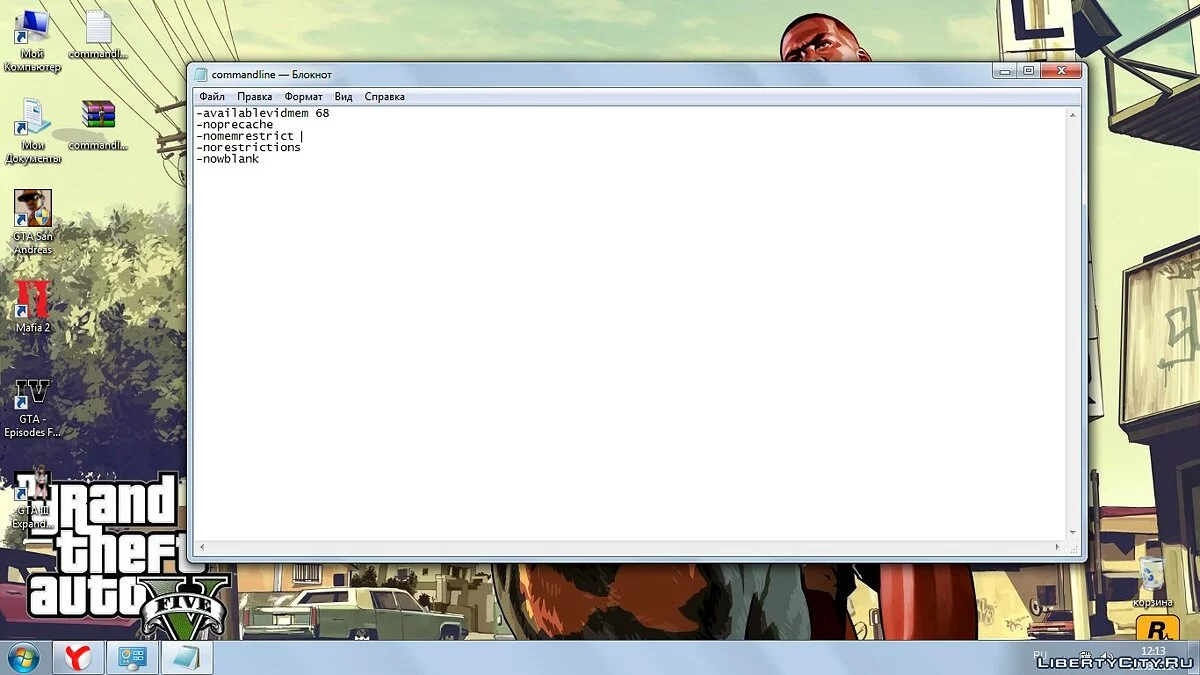The height and width of the screenshot is (675, 1200).
Task: Click the horizontal scrollbar left arrow
Action: [201, 547]
